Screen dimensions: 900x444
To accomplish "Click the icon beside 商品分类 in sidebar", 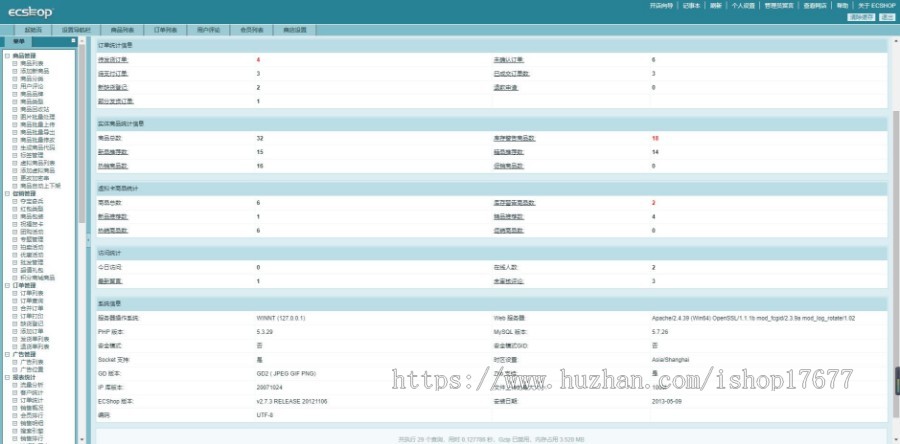I will (15, 79).
